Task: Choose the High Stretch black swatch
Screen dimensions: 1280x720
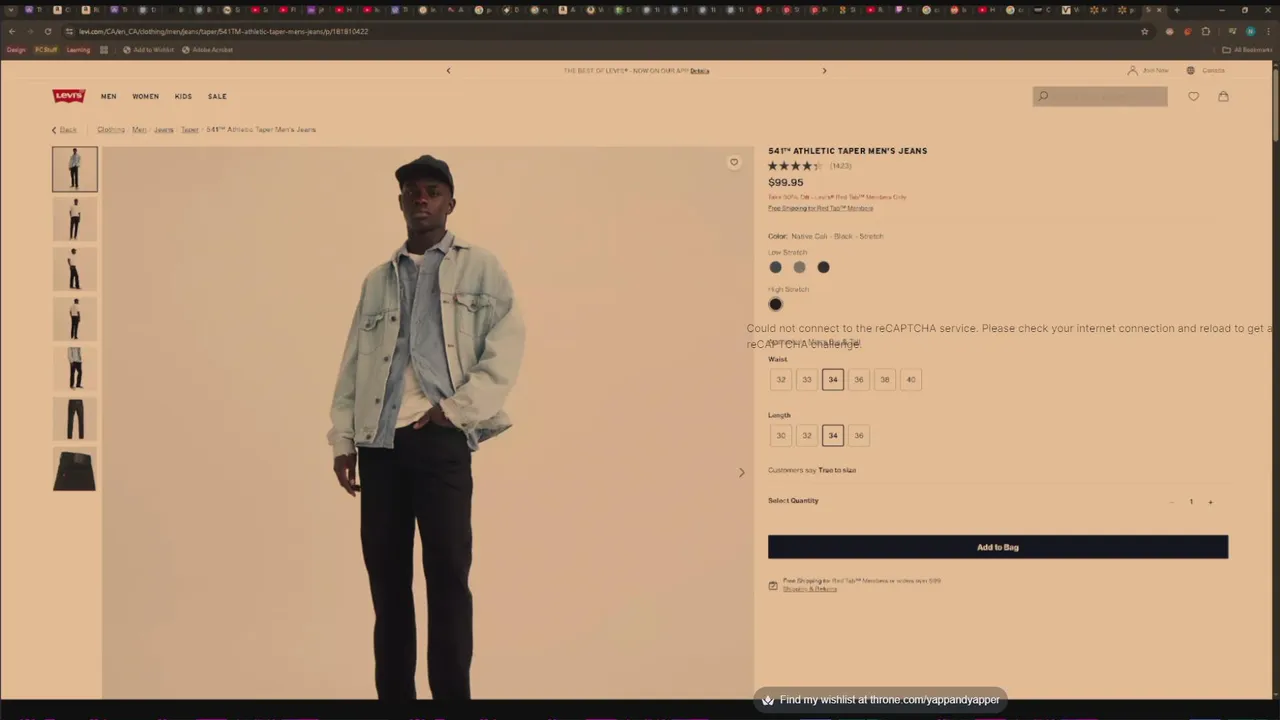Action: click(775, 304)
